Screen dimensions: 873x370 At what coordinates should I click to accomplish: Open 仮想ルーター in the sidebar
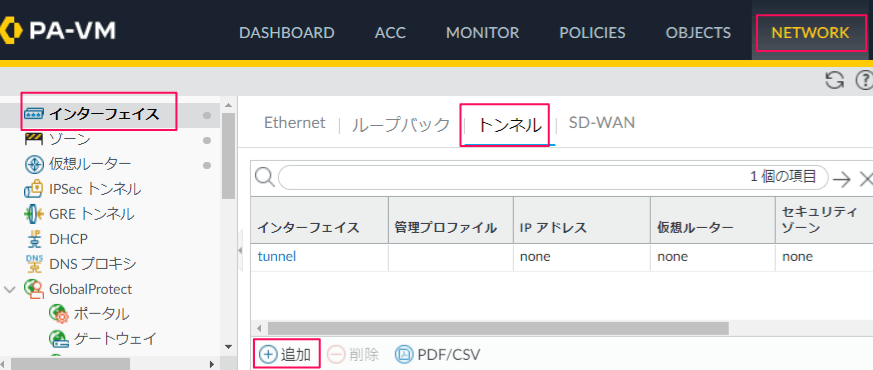[x=90, y=164]
